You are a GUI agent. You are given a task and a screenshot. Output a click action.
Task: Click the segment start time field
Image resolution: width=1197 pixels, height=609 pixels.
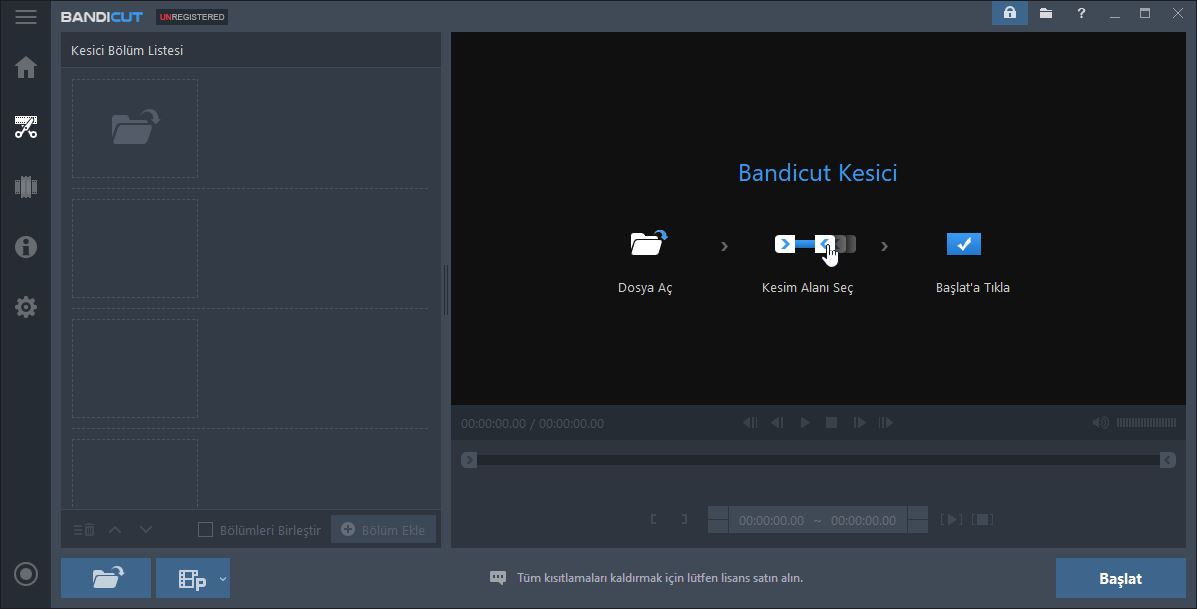tap(771, 520)
